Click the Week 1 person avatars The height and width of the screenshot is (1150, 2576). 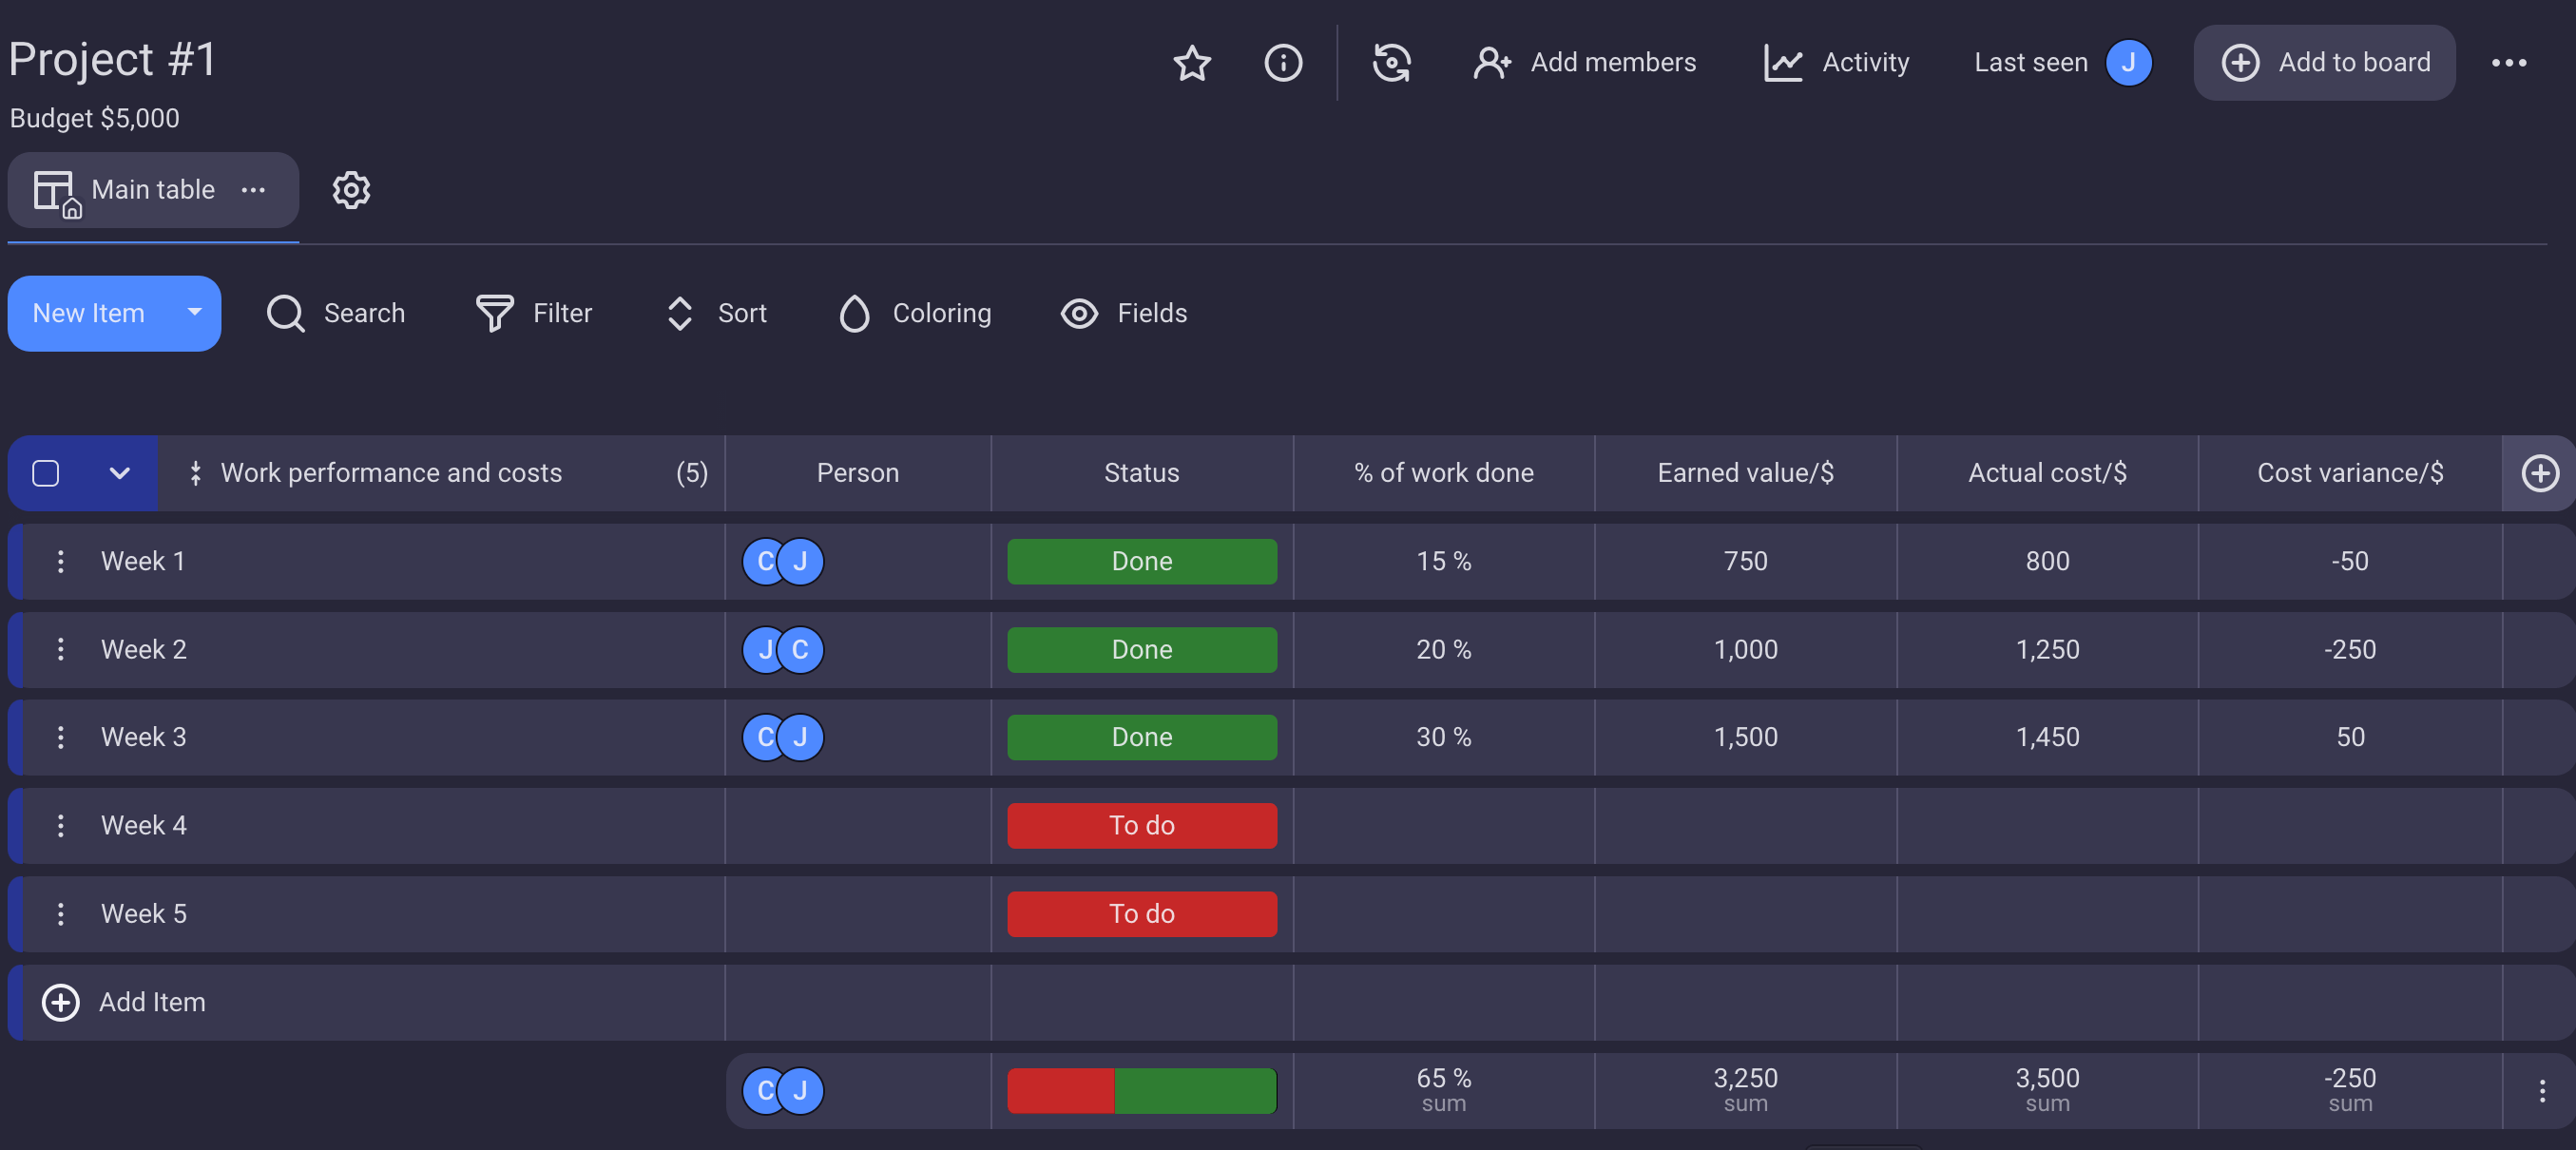782,561
